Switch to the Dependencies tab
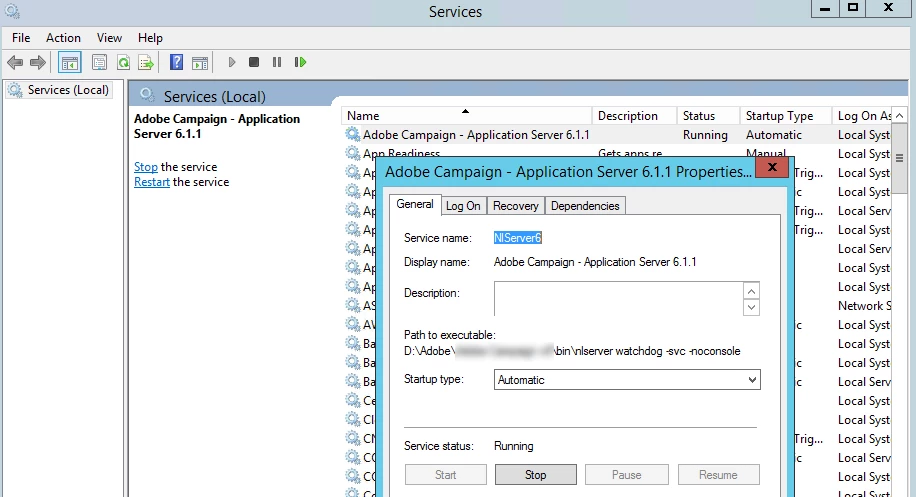The width and height of the screenshot is (916, 497). 585,206
